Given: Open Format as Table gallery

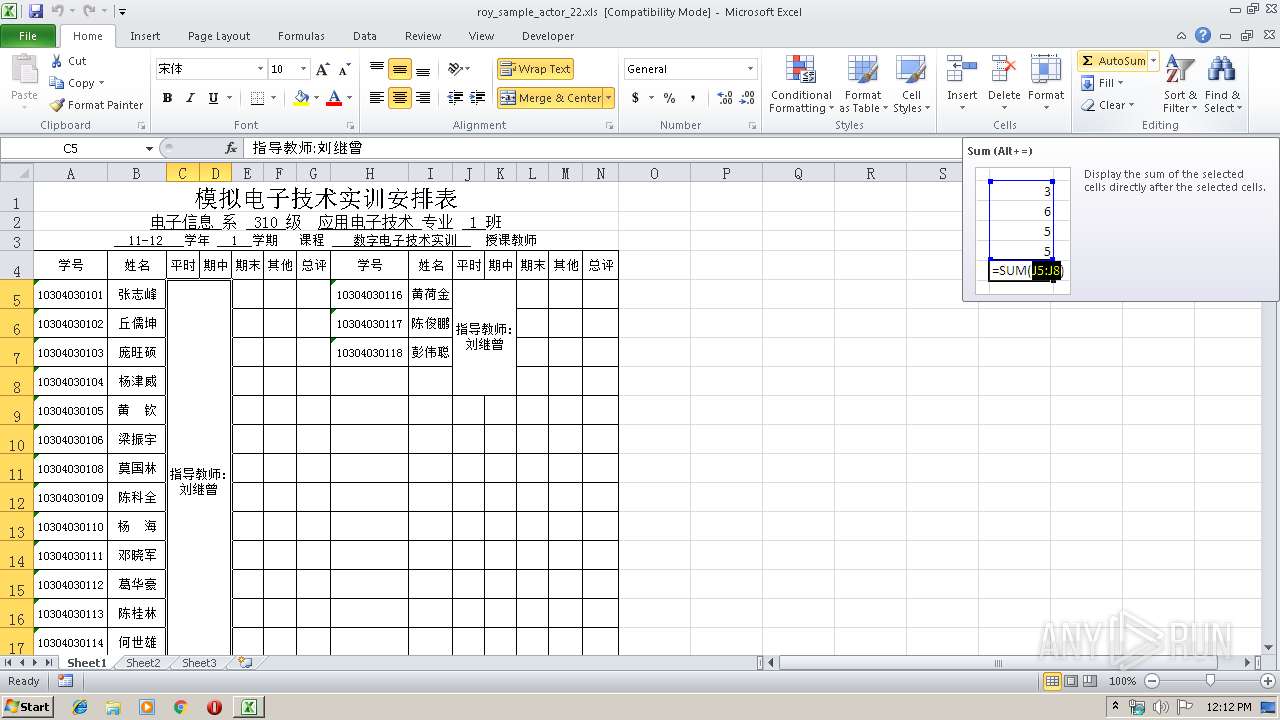Looking at the screenshot, I should [862, 85].
